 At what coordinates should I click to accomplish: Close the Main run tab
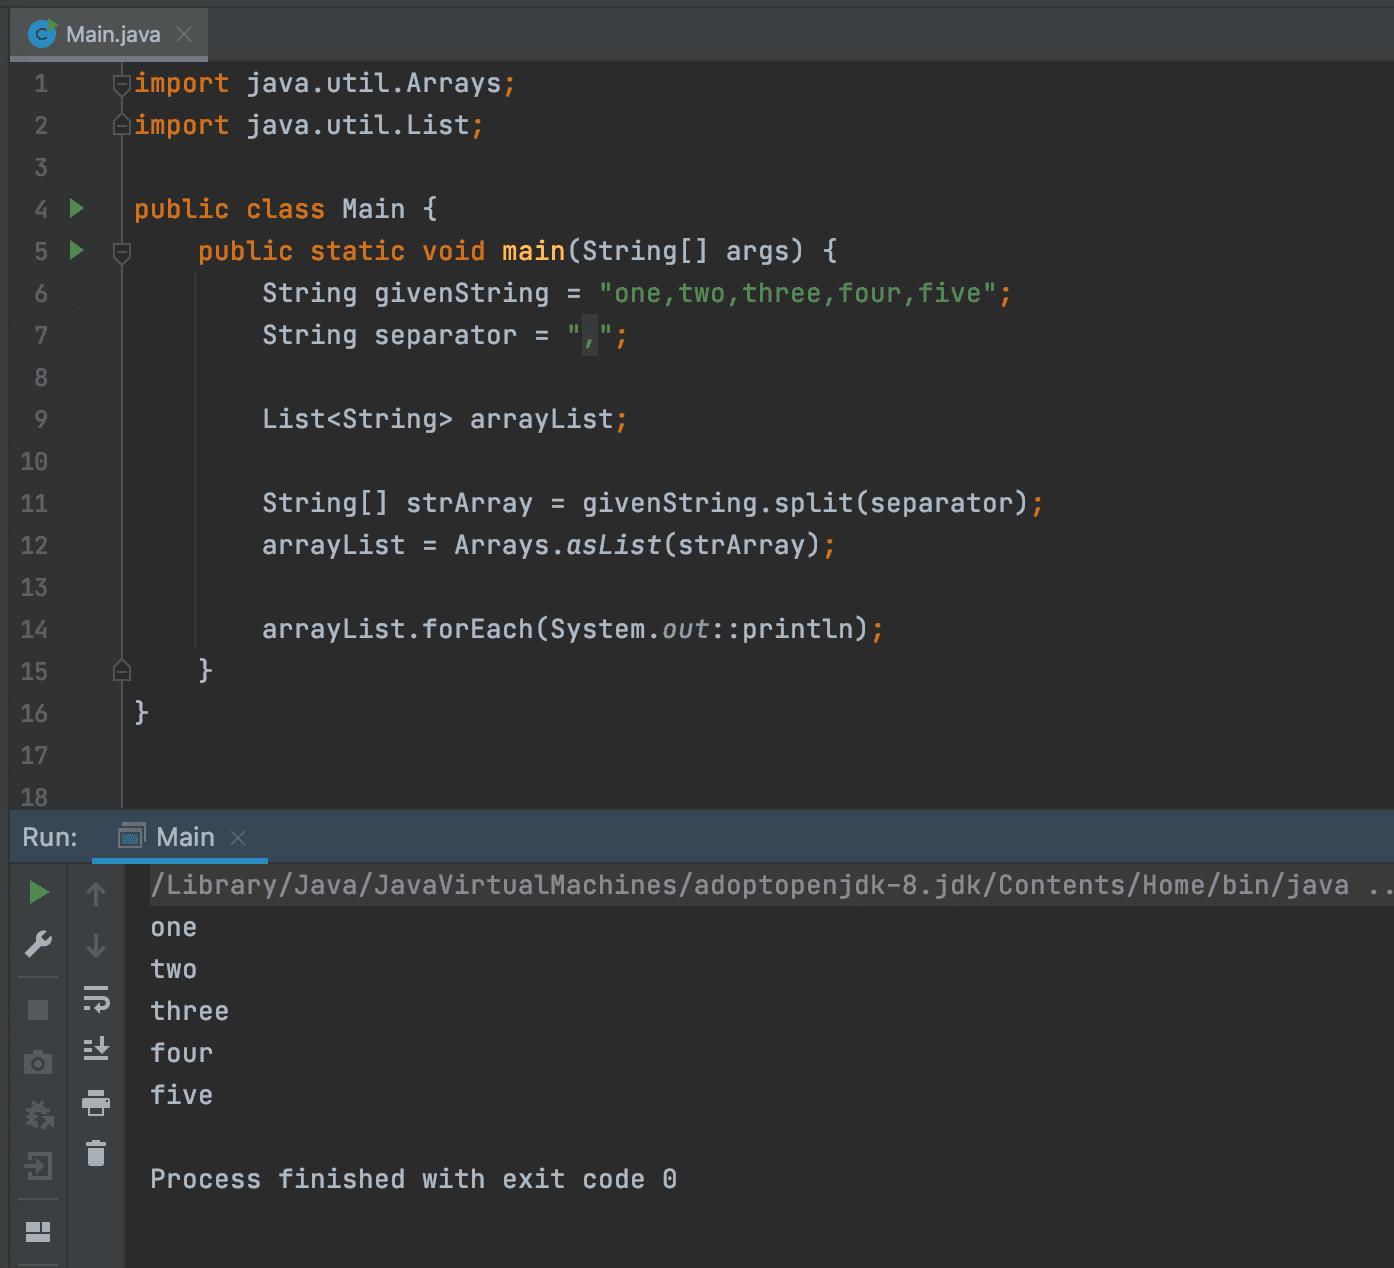point(238,837)
